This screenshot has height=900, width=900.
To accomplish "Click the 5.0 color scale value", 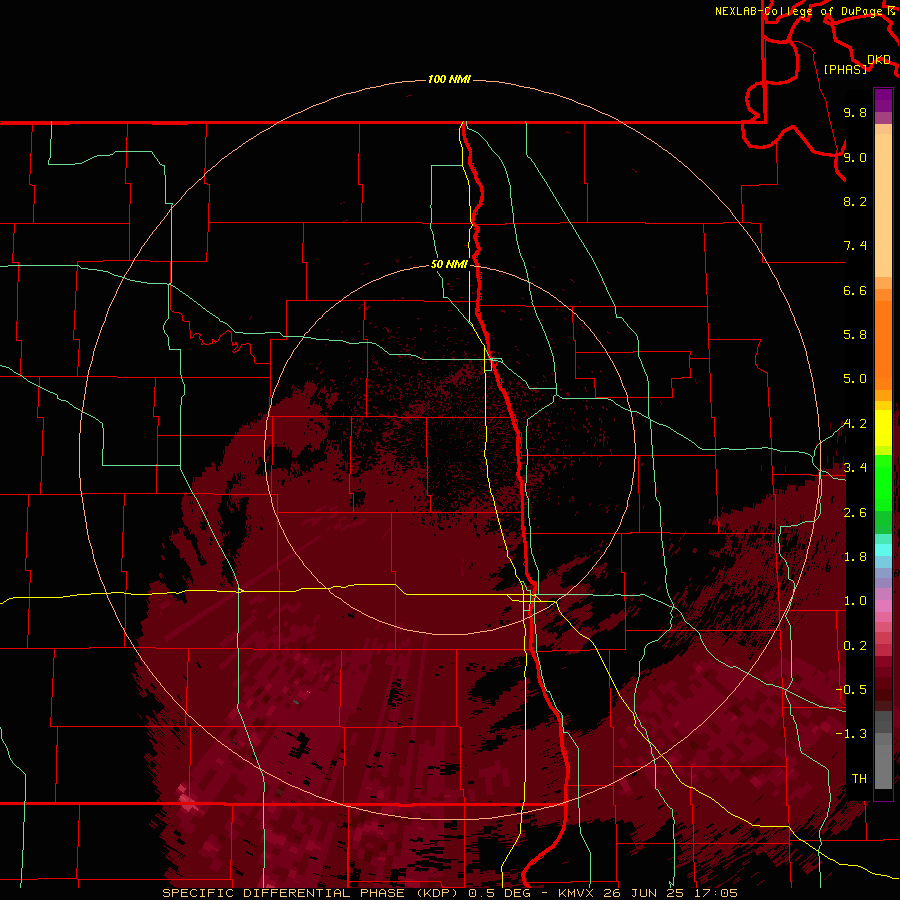I will click(855, 379).
